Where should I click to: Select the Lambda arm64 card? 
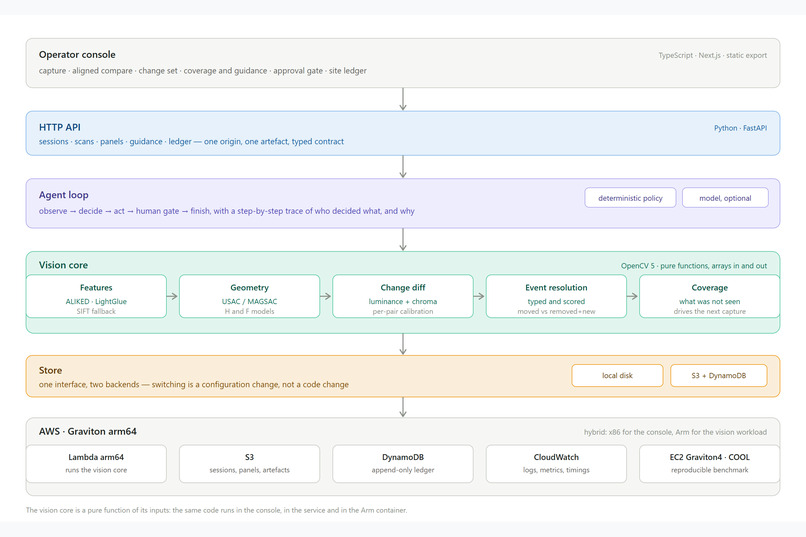point(96,464)
